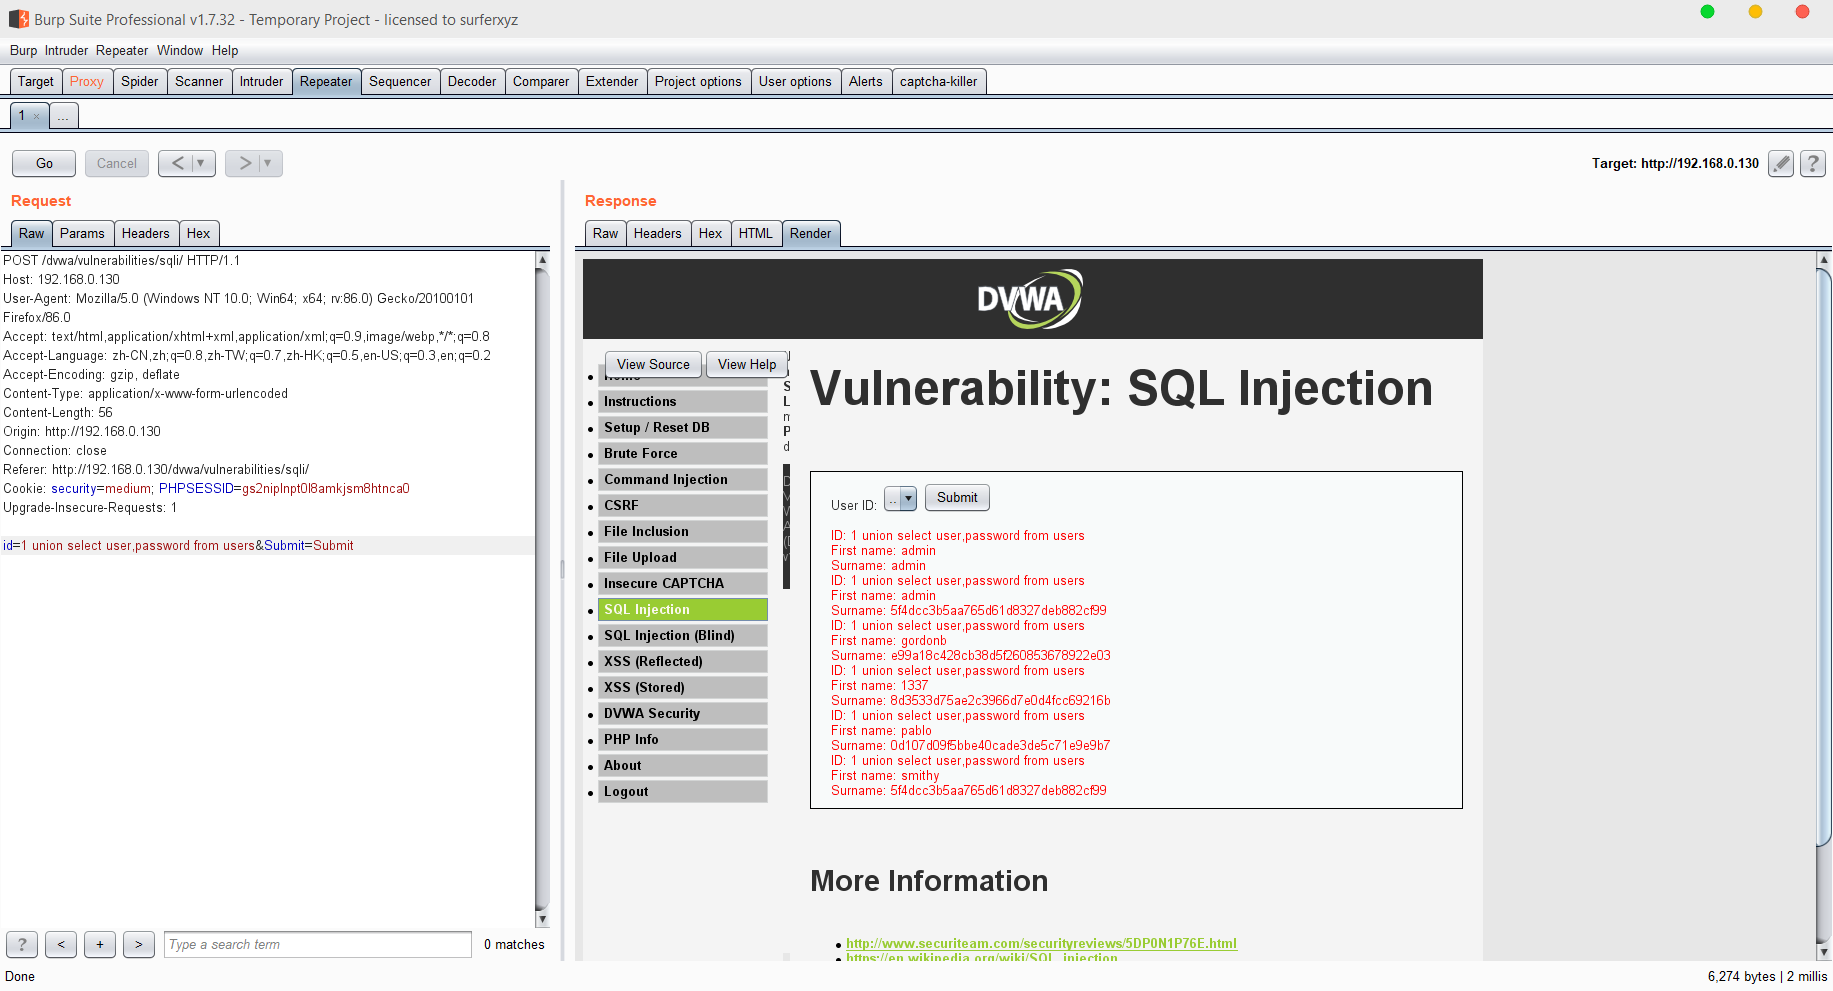Screen dimensions: 1833x991
Task: Select response Hex tab
Action: [x=710, y=233]
